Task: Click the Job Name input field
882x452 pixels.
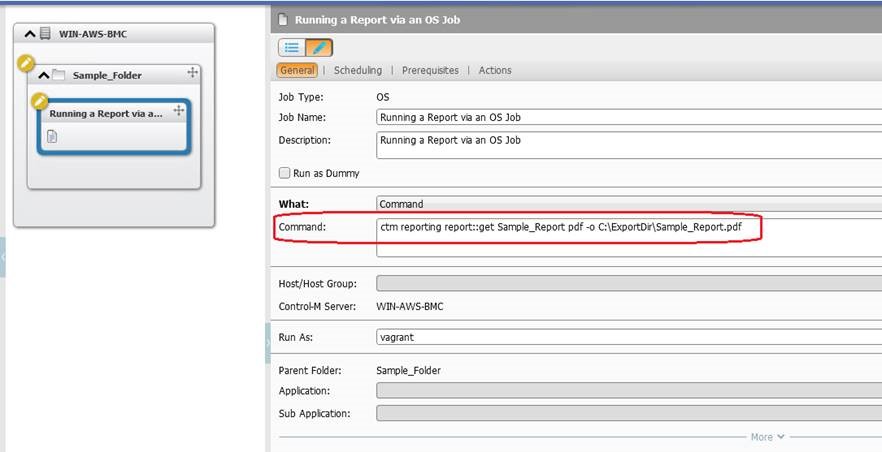Action: click(628, 117)
